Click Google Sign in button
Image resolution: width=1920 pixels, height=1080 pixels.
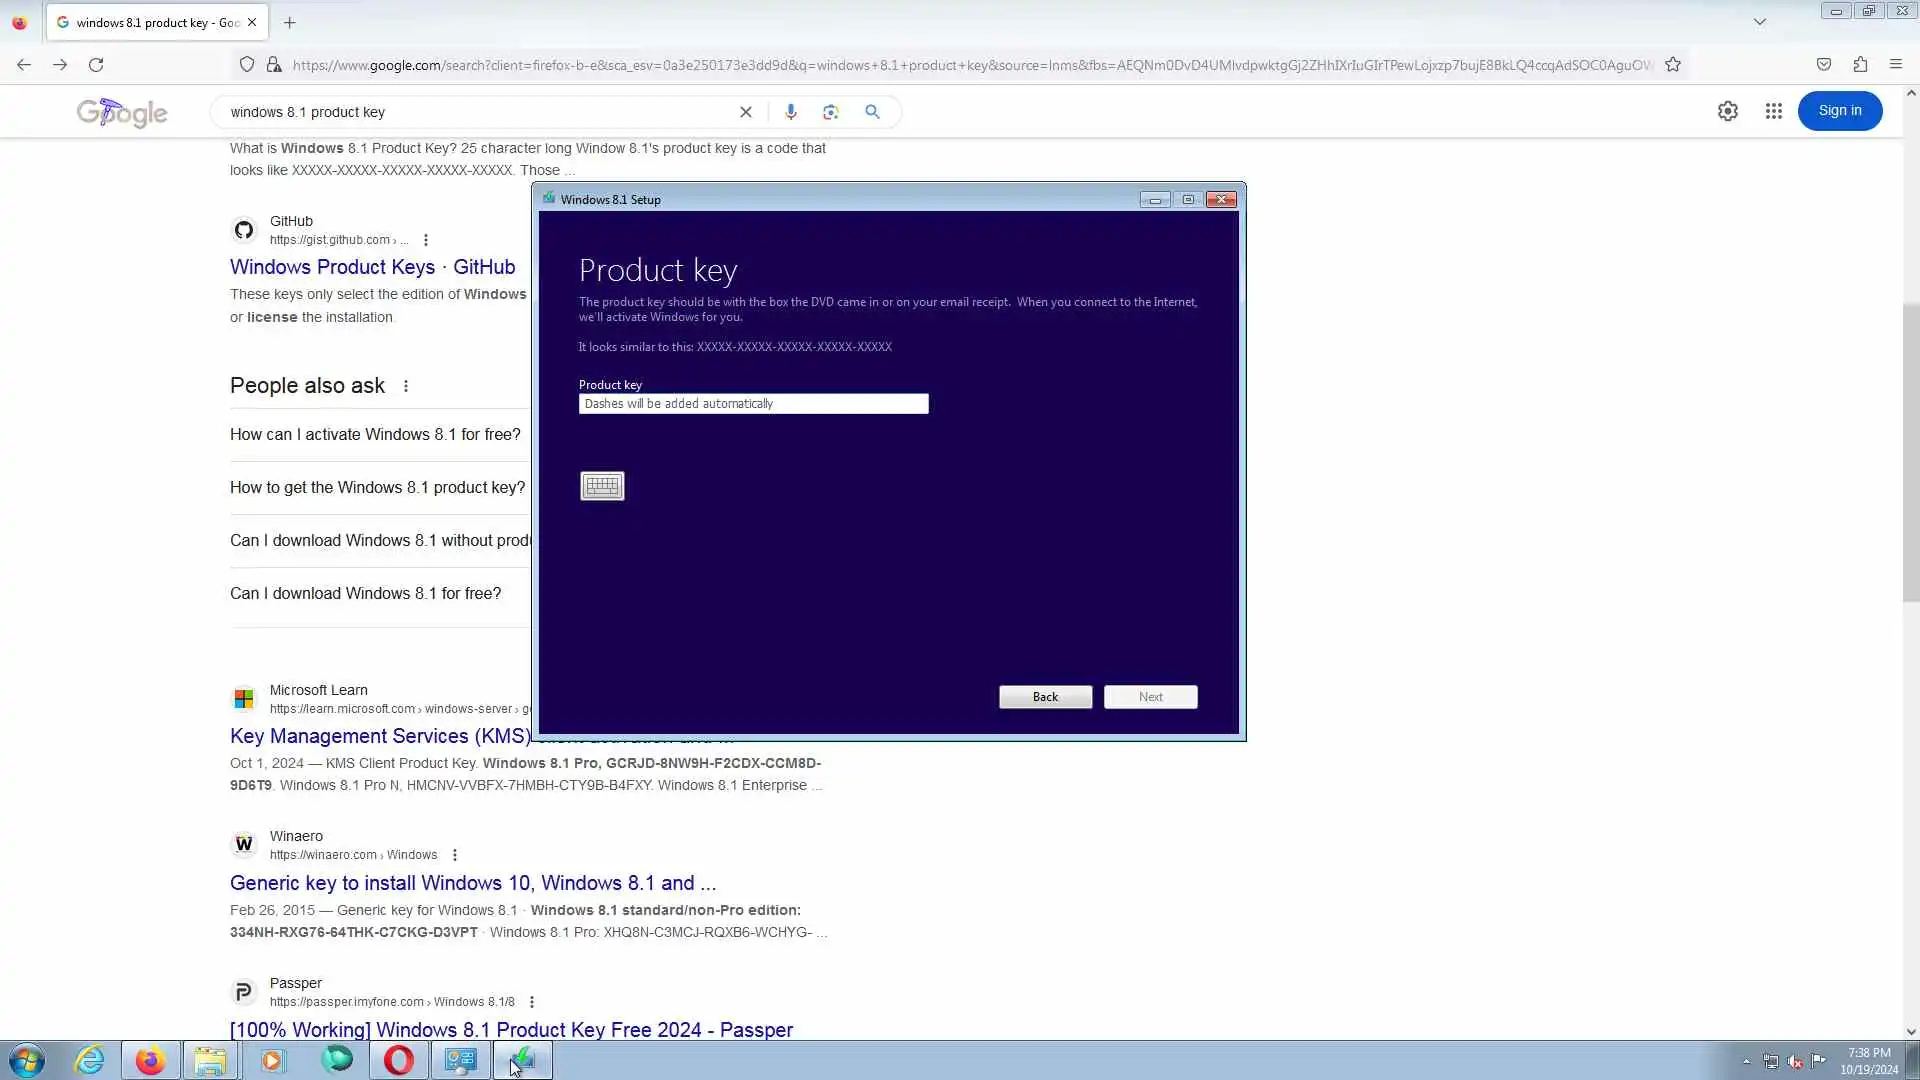pyautogui.click(x=1839, y=111)
